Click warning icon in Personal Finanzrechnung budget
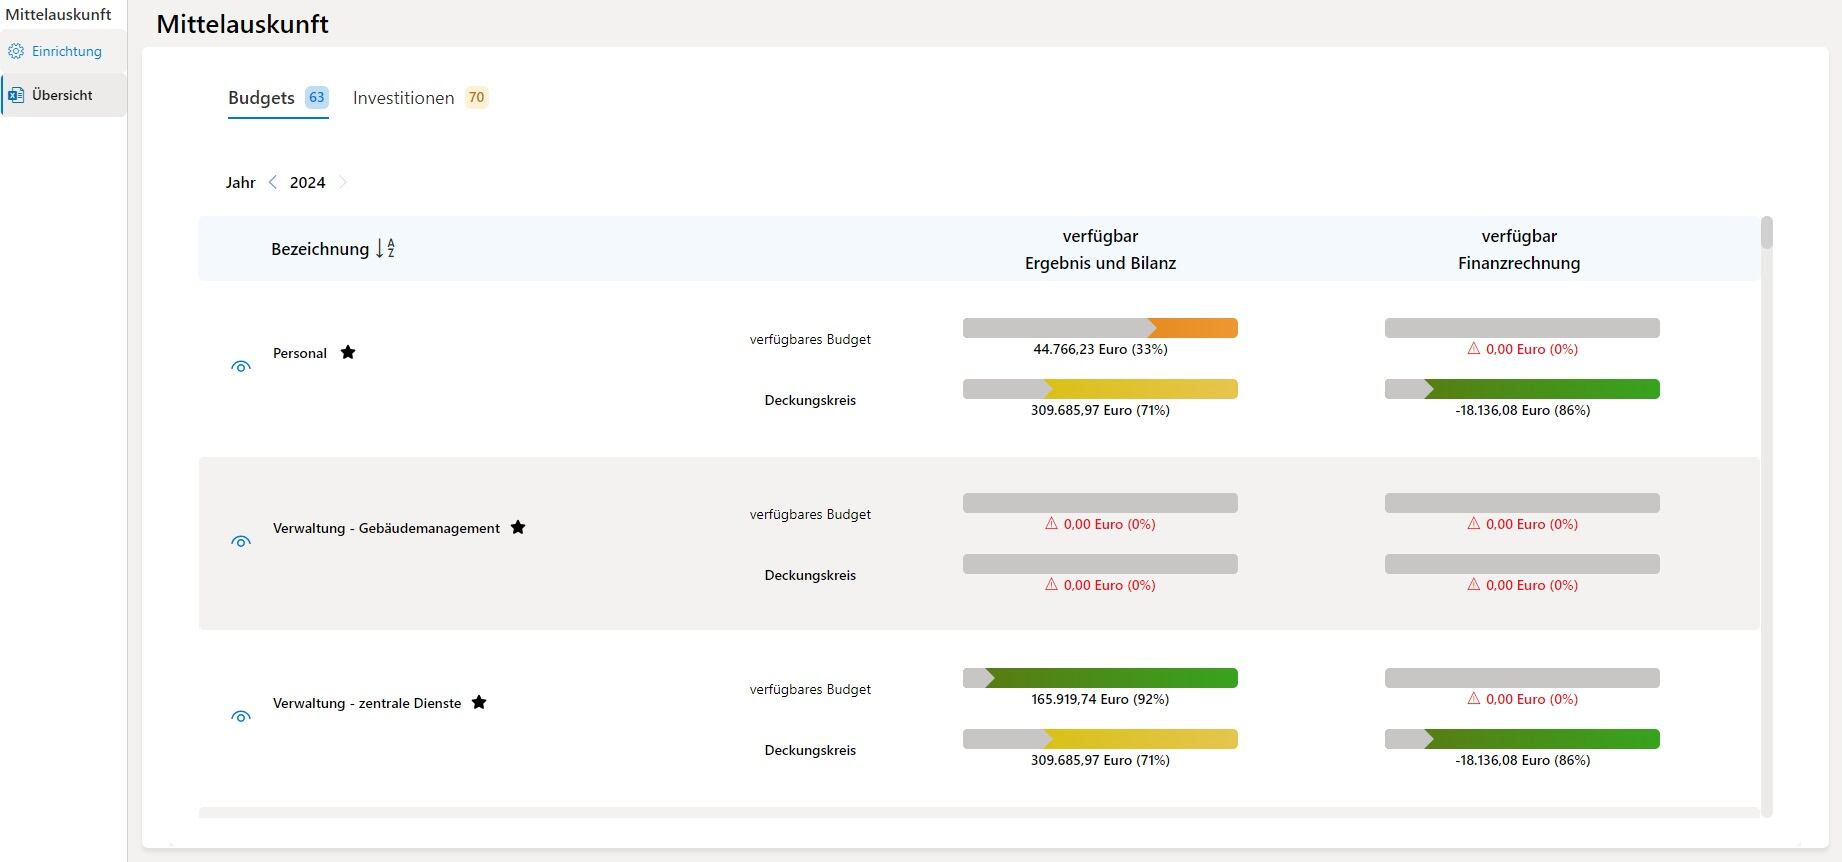 coord(1473,349)
